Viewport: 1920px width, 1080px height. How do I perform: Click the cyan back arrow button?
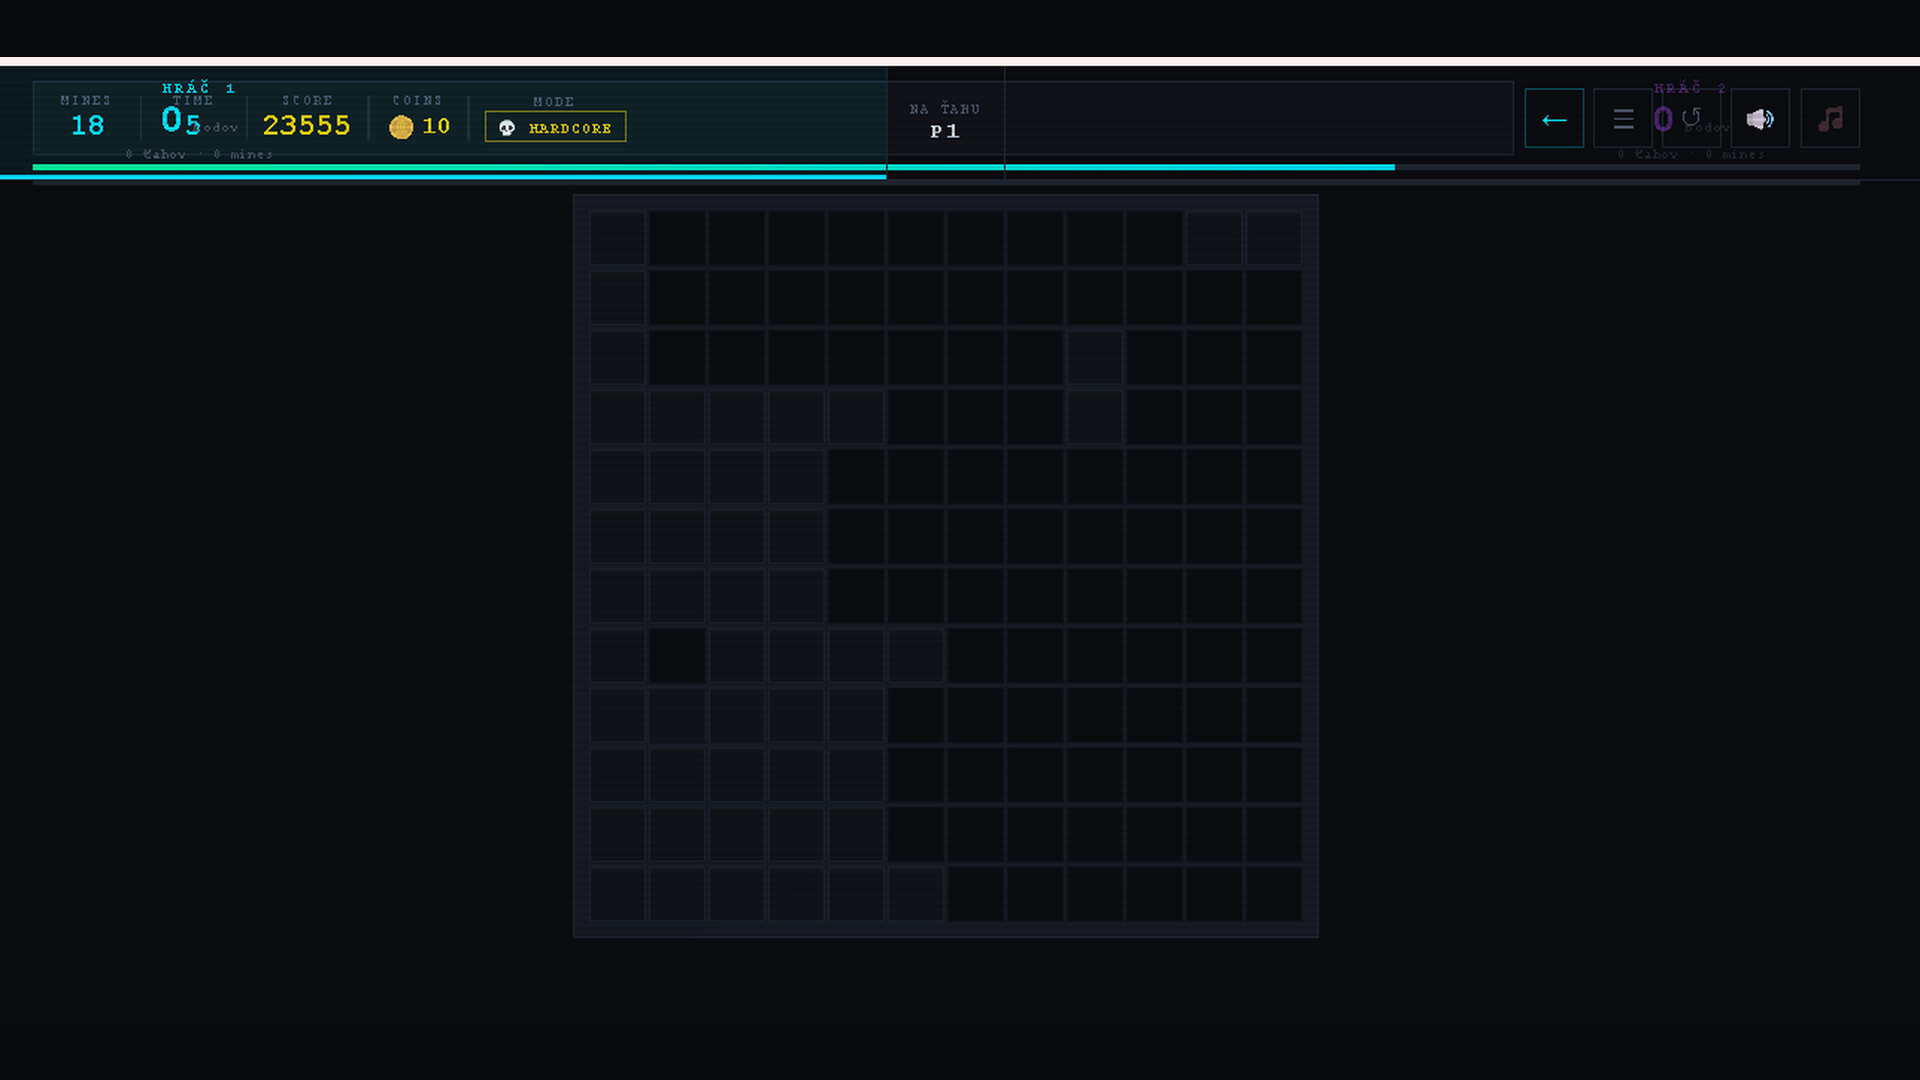pos(1554,119)
